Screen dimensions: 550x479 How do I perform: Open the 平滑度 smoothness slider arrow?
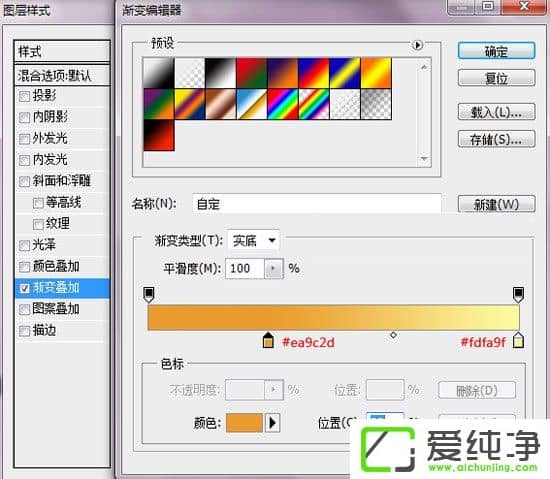(x=274, y=269)
